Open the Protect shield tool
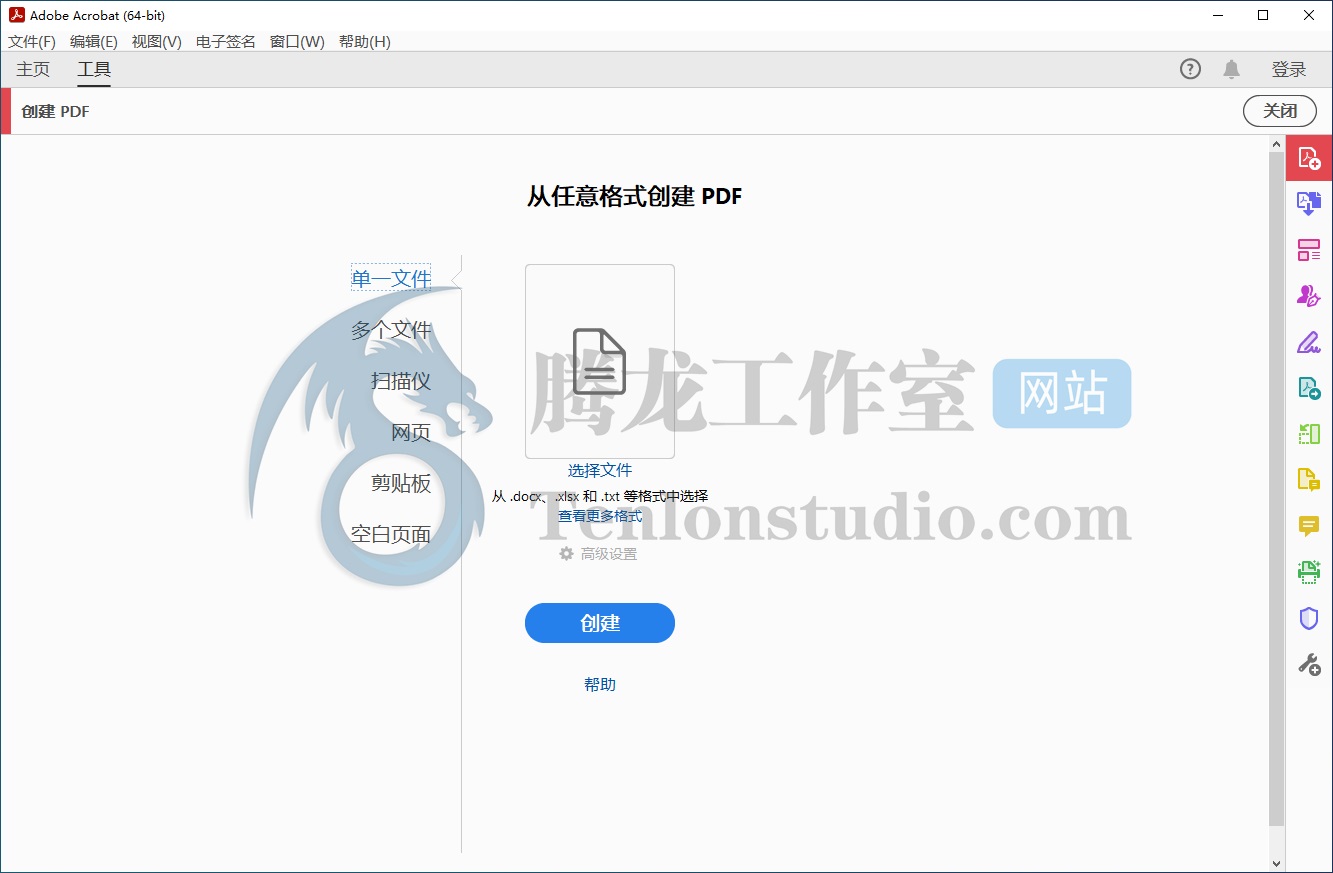This screenshot has height=873, width=1333. click(x=1309, y=618)
